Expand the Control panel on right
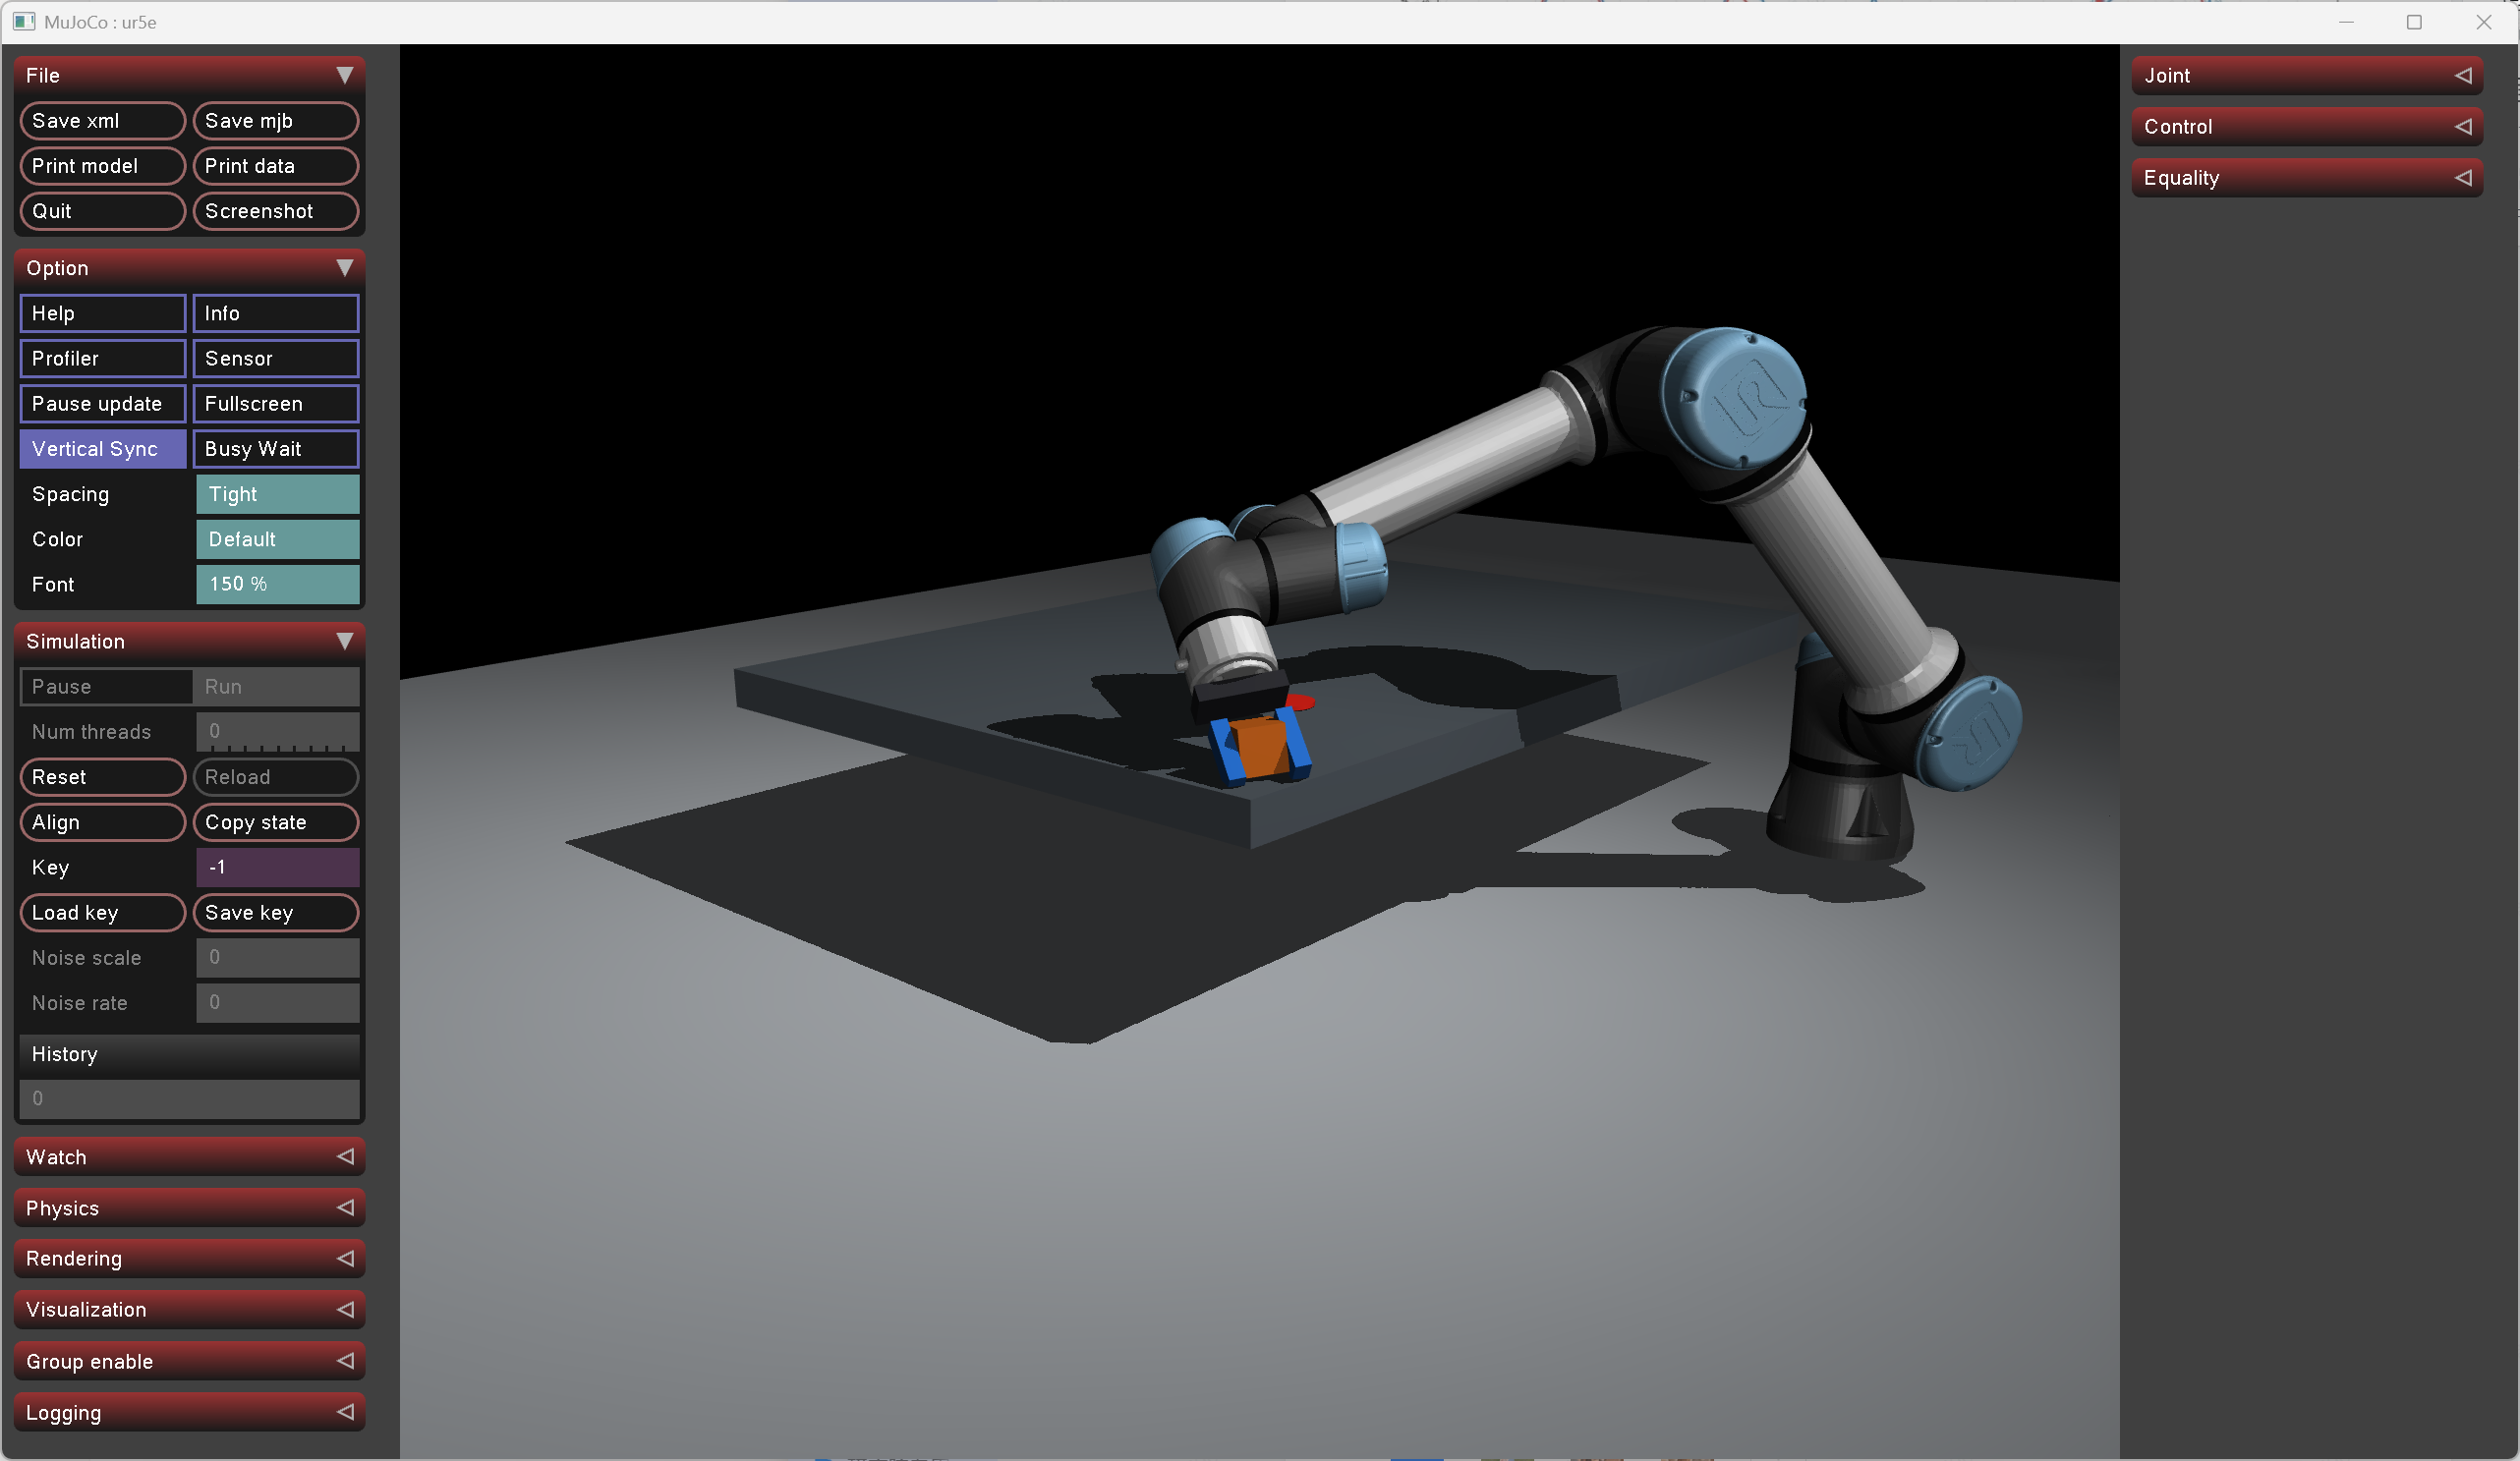 [x=2307, y=127]
